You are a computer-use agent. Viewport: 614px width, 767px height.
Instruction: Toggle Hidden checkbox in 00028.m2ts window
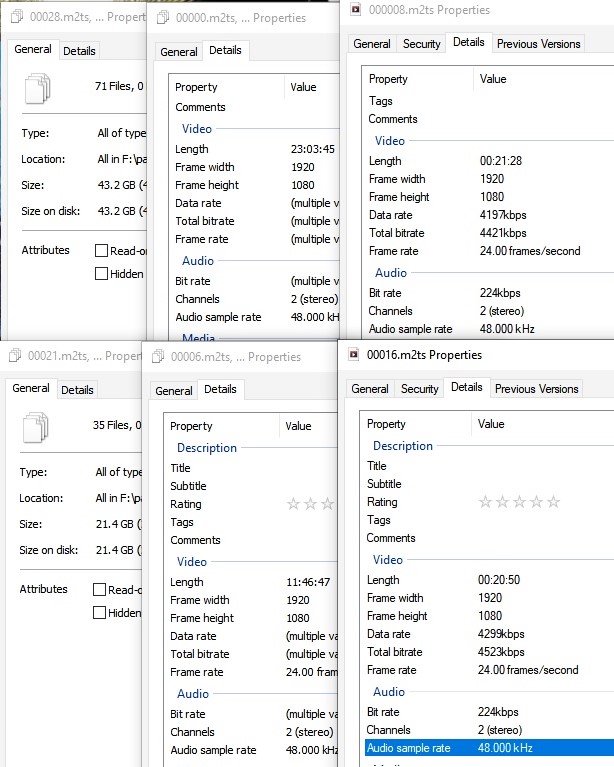click(101, 273)
